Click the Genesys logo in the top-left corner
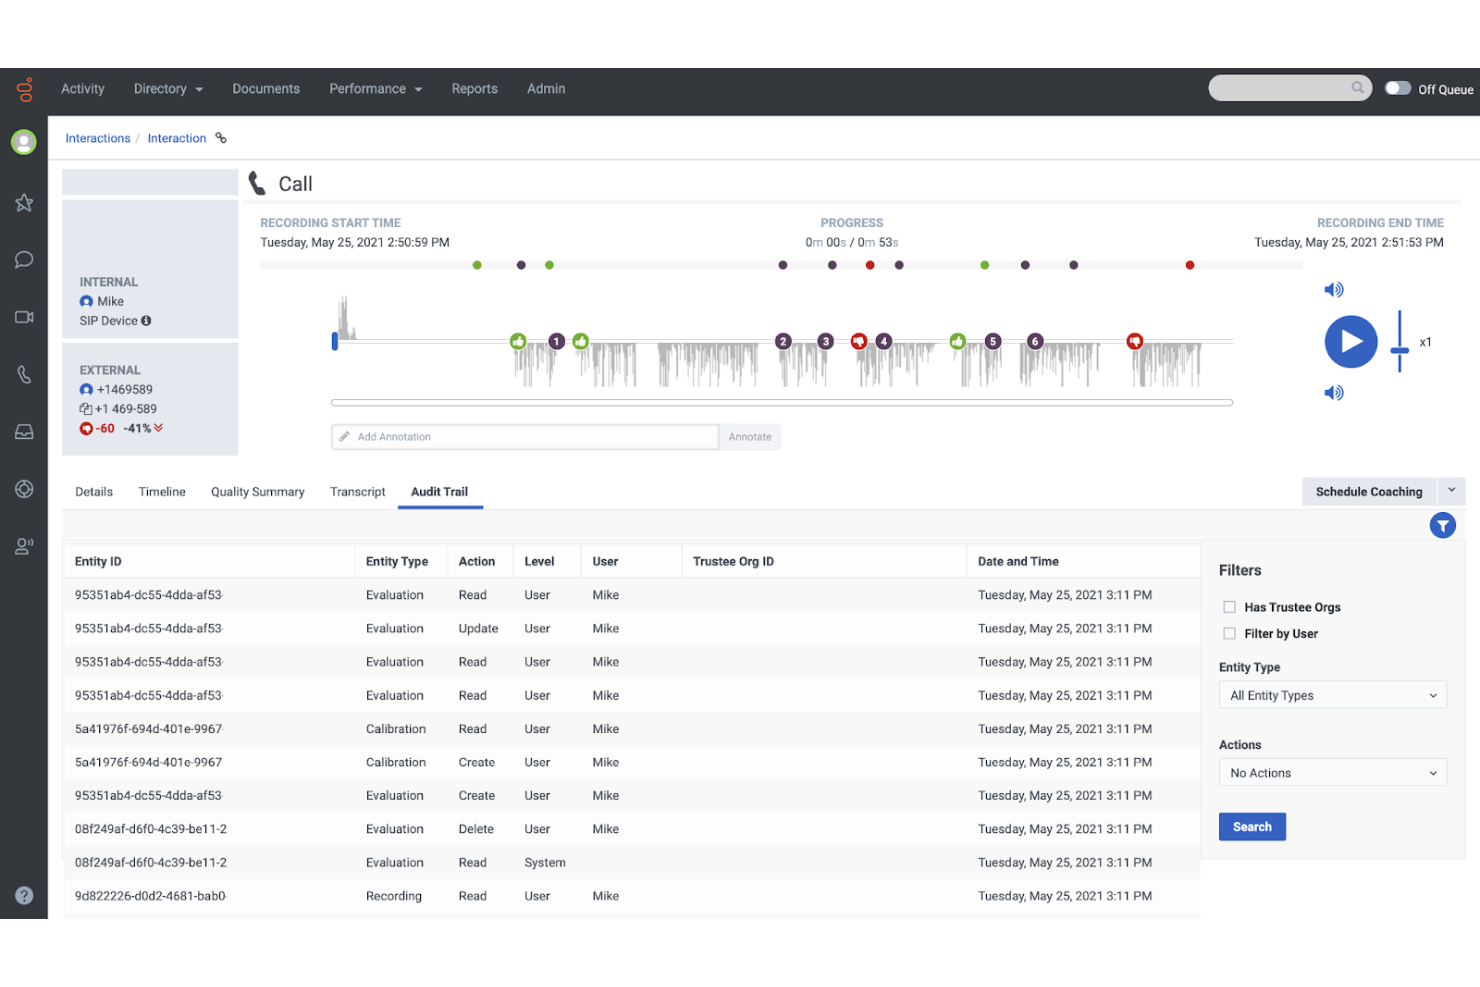This screenshot has height=987, width=1480. 24,89
